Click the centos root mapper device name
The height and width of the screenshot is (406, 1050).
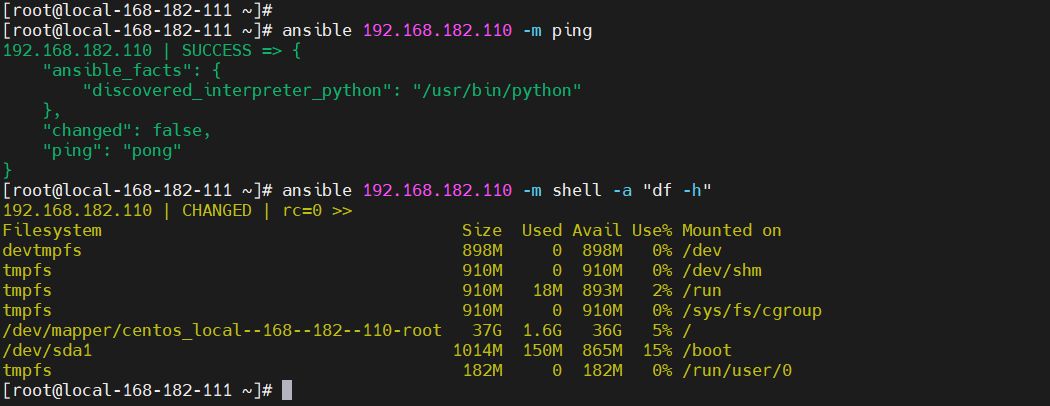[222, 330]
